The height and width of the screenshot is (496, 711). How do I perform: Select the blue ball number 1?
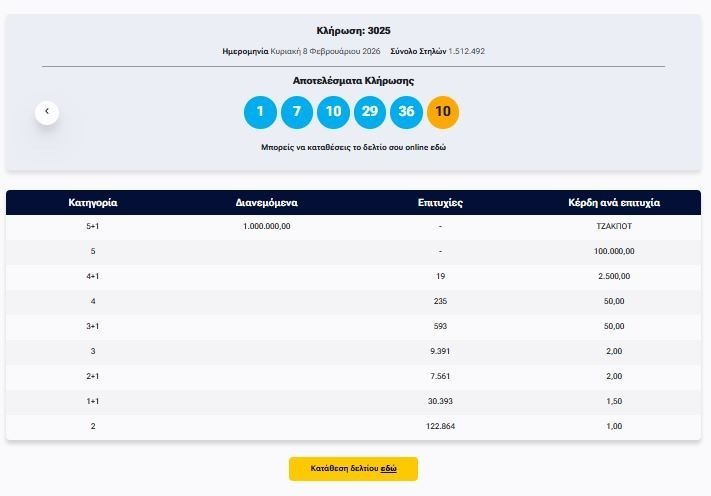tap(260, 112)
